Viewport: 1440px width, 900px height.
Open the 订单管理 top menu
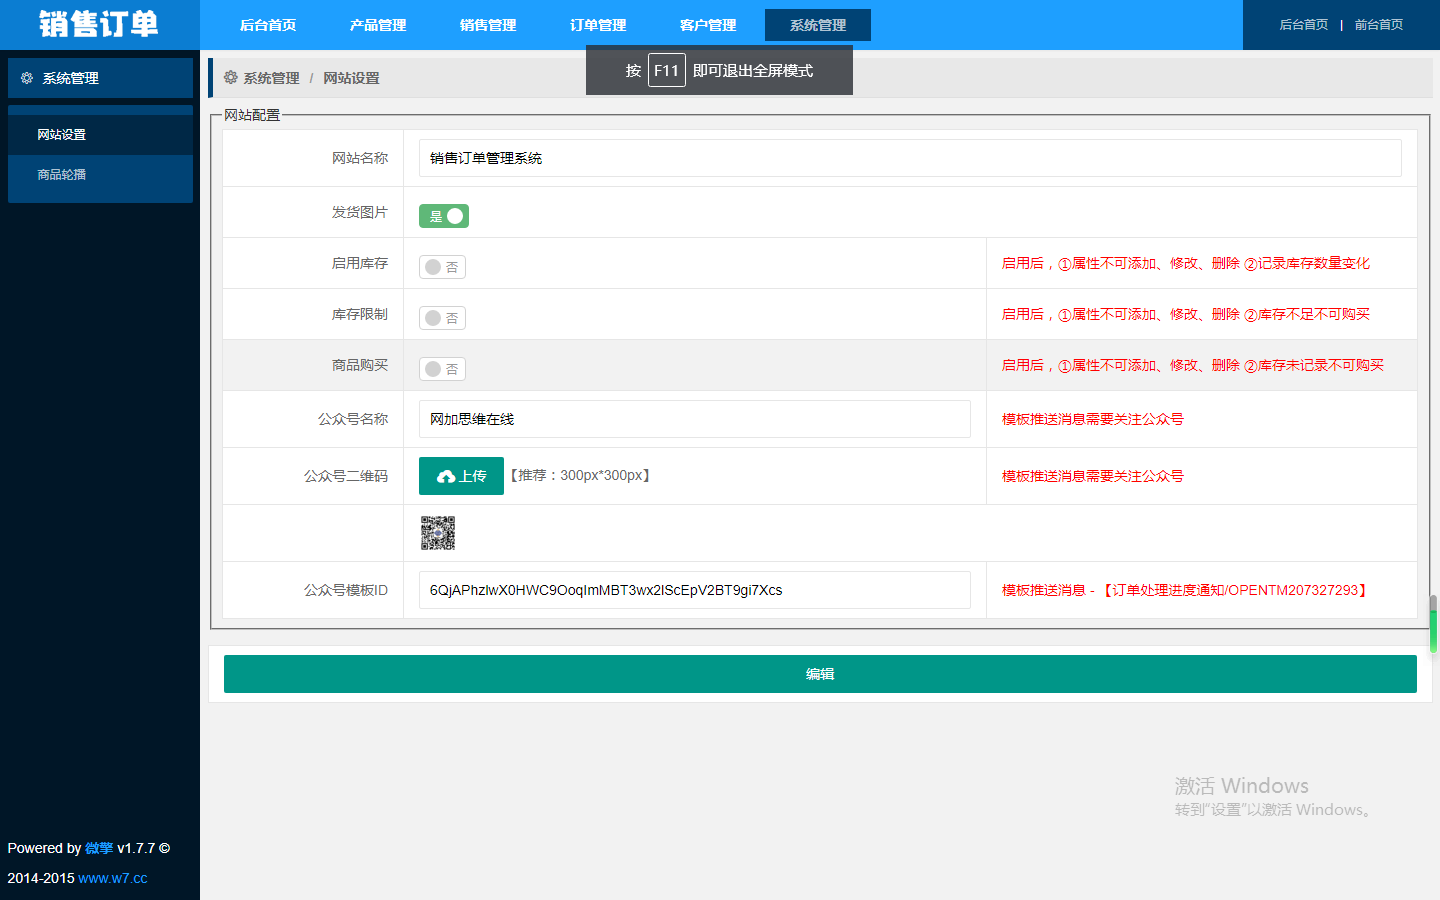coord(598,25)
